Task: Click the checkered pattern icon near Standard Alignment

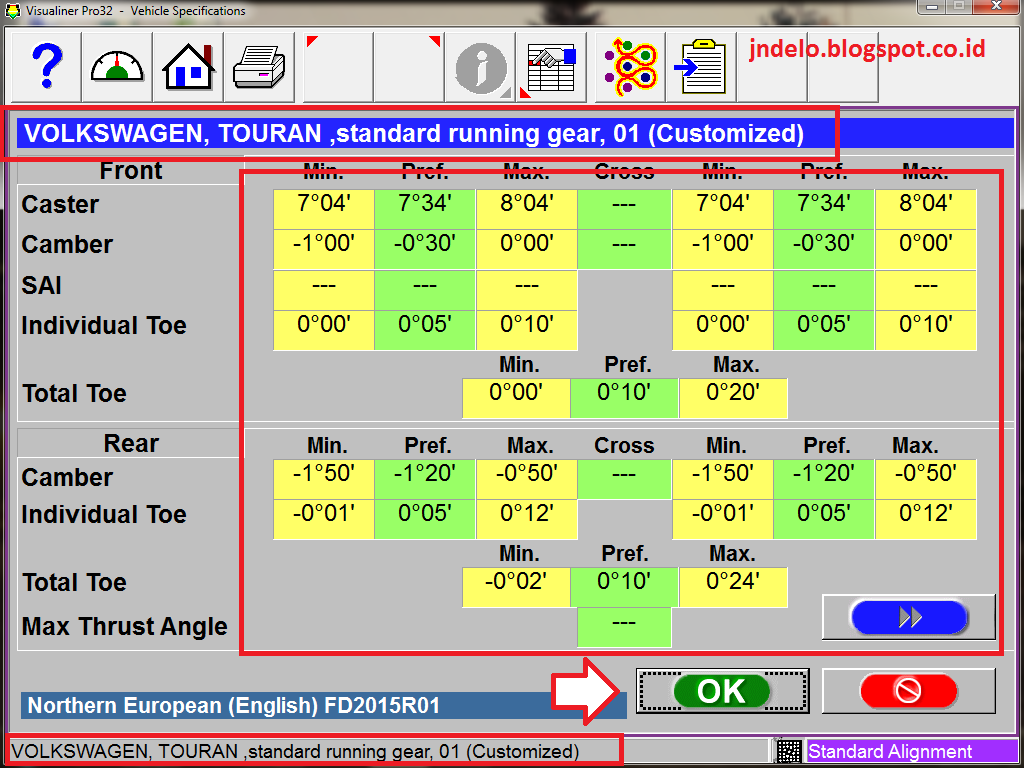Action: click(x=788, y=750)
